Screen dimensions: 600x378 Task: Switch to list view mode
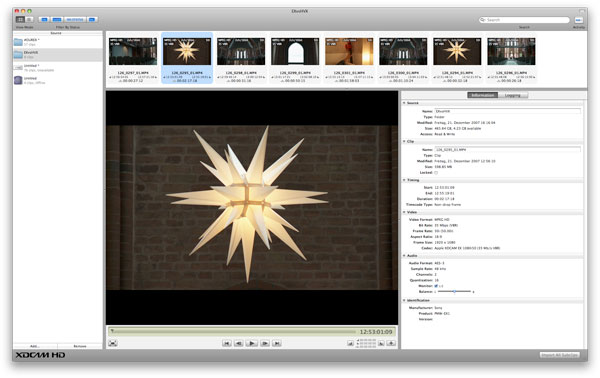point(29,20)
